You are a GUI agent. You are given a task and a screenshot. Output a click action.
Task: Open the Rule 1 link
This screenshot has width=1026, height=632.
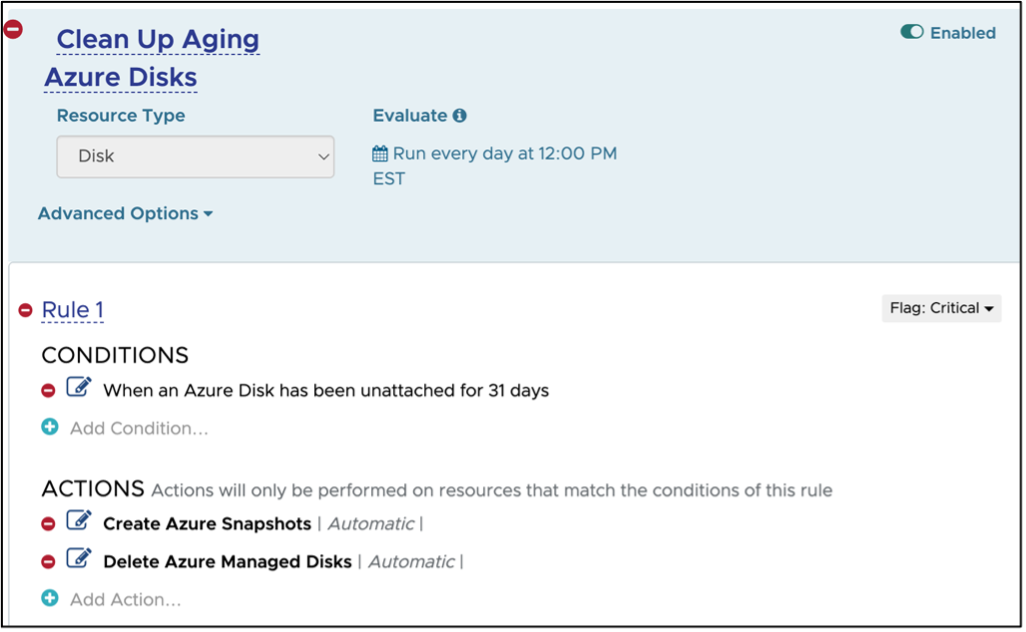[x=72, y=310]
